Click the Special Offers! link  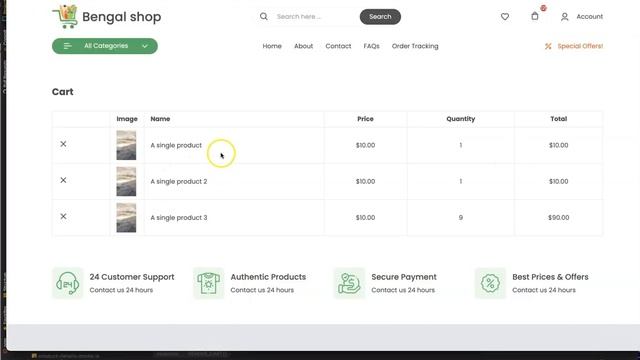pos(580,46)
